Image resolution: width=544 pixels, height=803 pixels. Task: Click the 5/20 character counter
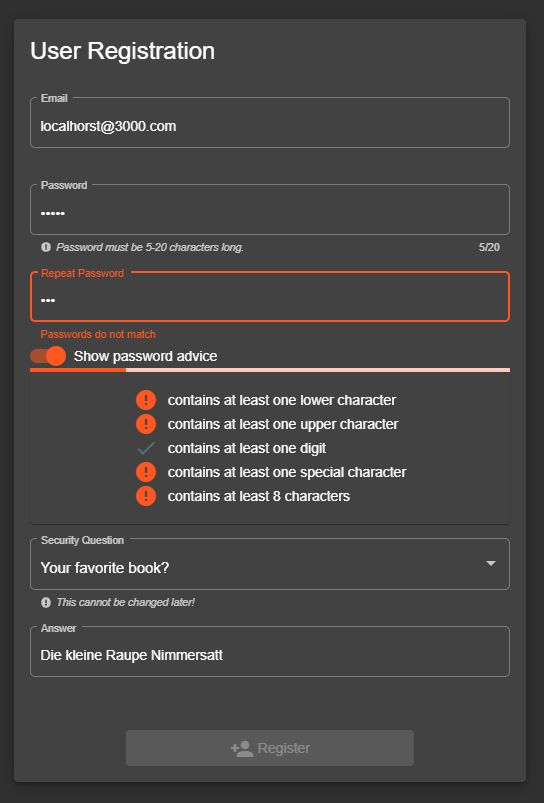pyautogui.click(x=489, y=247)
